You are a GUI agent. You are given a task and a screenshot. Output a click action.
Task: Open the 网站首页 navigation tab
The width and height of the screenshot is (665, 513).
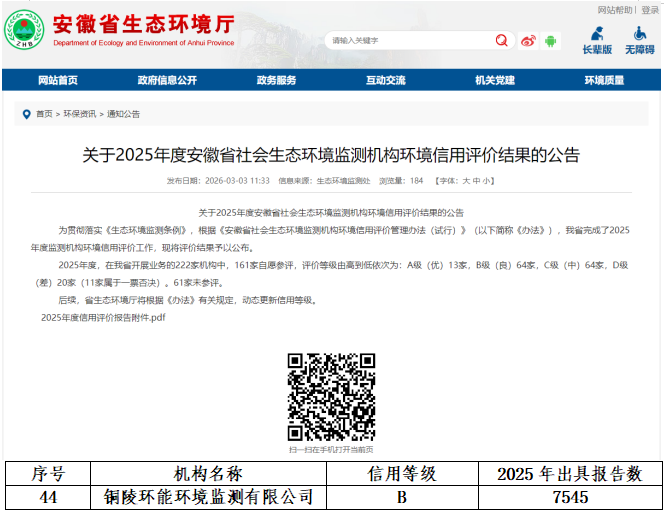[58, 80]
